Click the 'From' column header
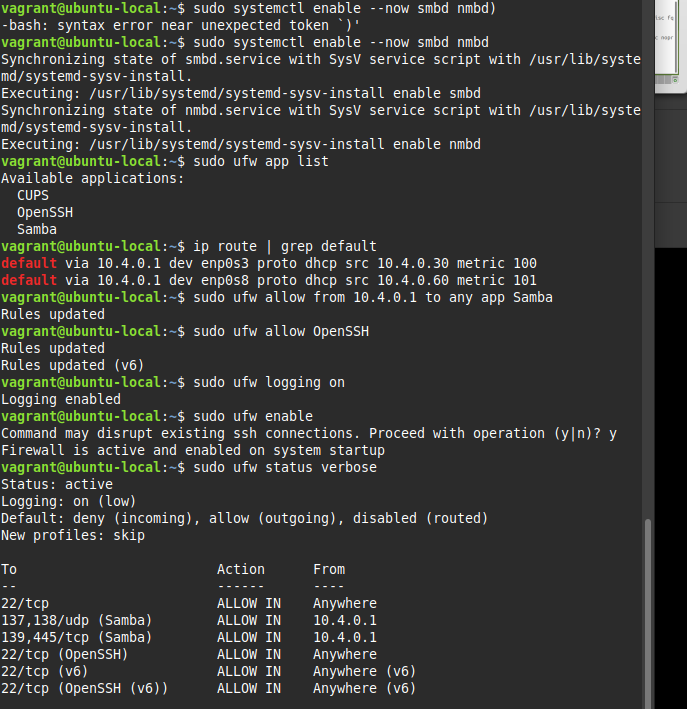687x709 pixels. point(329,569)
